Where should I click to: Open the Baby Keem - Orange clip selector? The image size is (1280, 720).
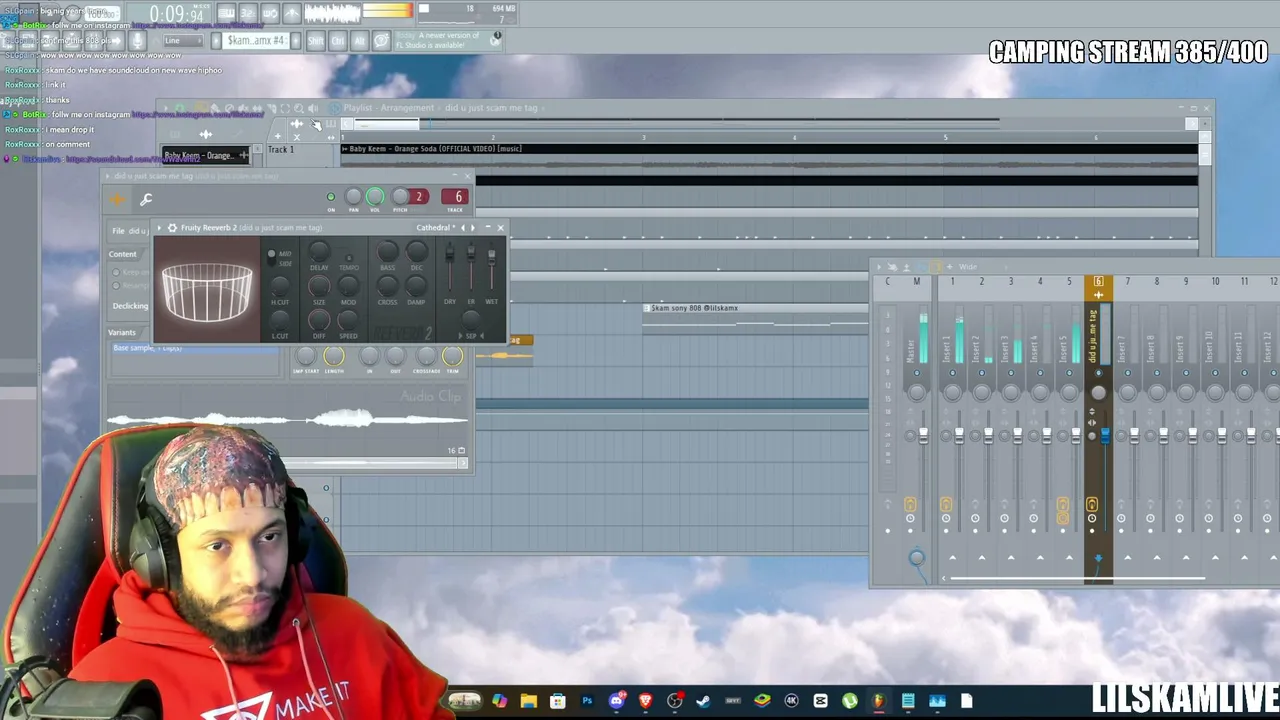tap(207, 155)
